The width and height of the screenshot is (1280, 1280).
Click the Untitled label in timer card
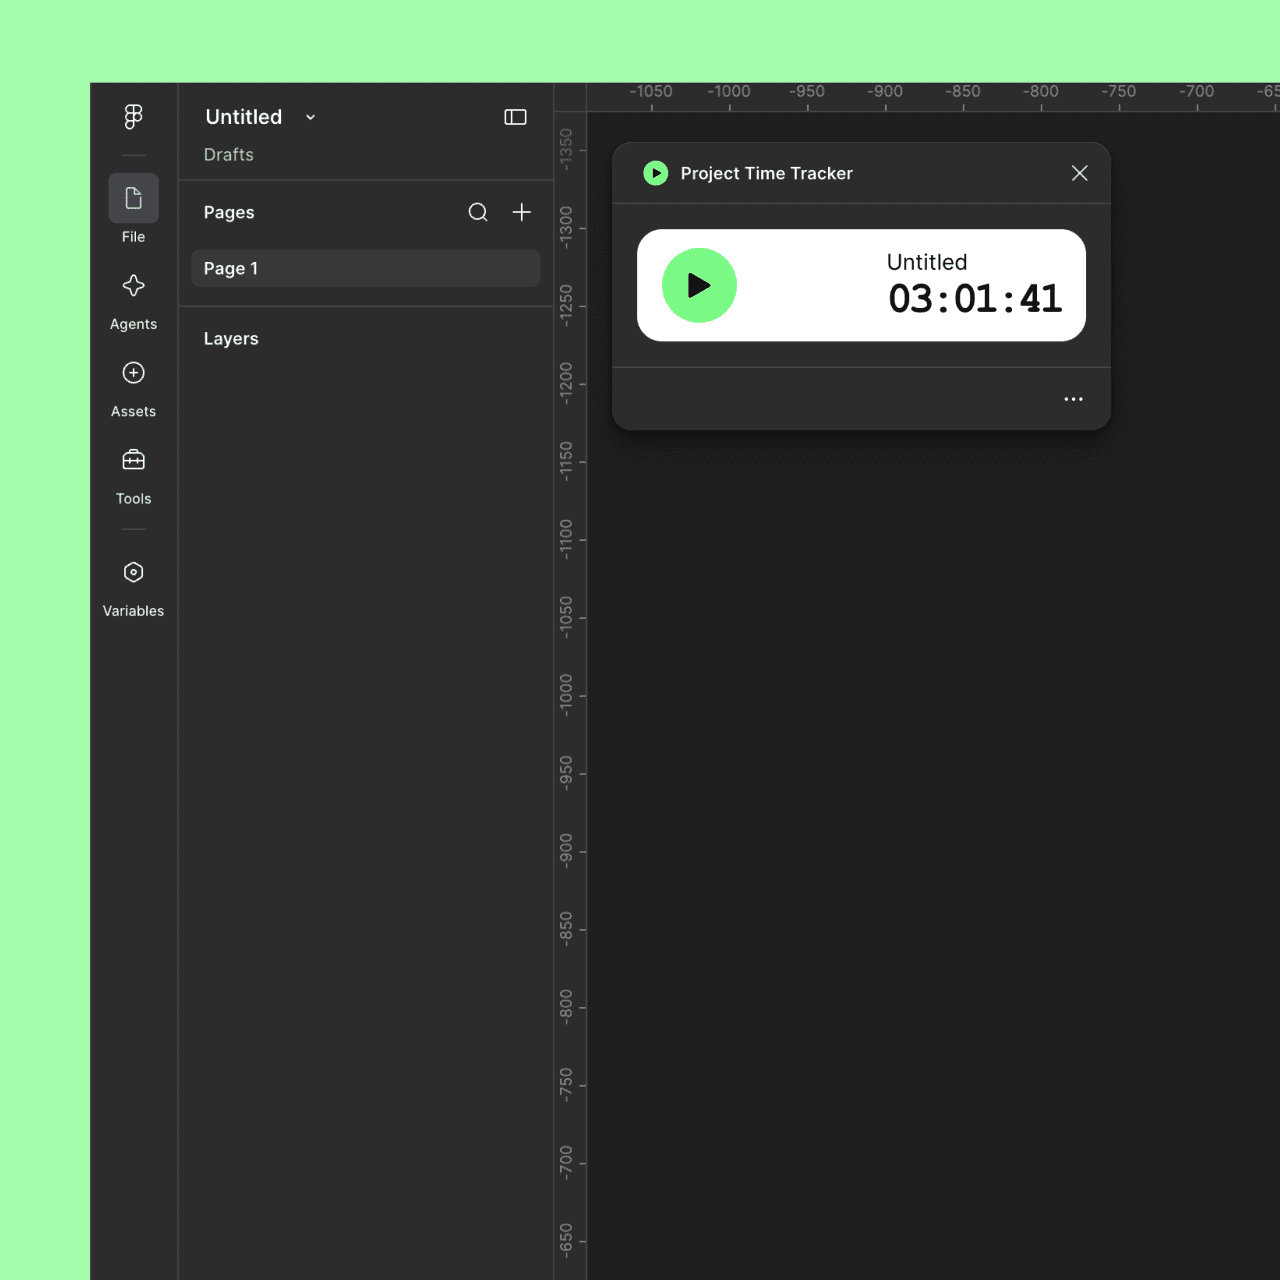[x=927, y=262]
